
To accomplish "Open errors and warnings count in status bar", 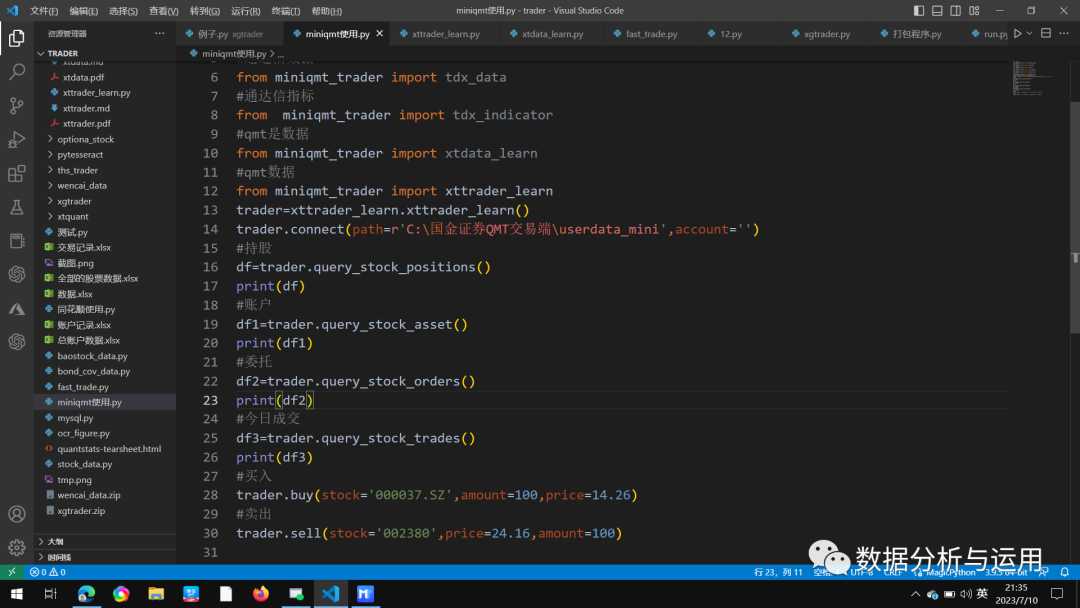I will tap(48, 572).
